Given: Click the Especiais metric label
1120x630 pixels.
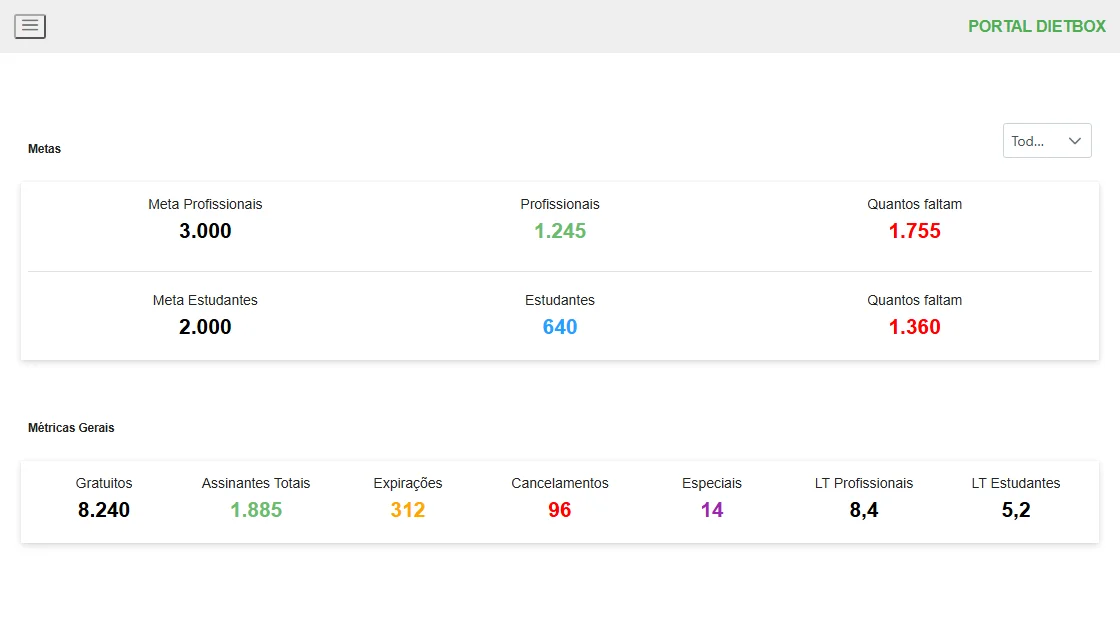Looking at the screenshot, I should click(x=712, y=483).
